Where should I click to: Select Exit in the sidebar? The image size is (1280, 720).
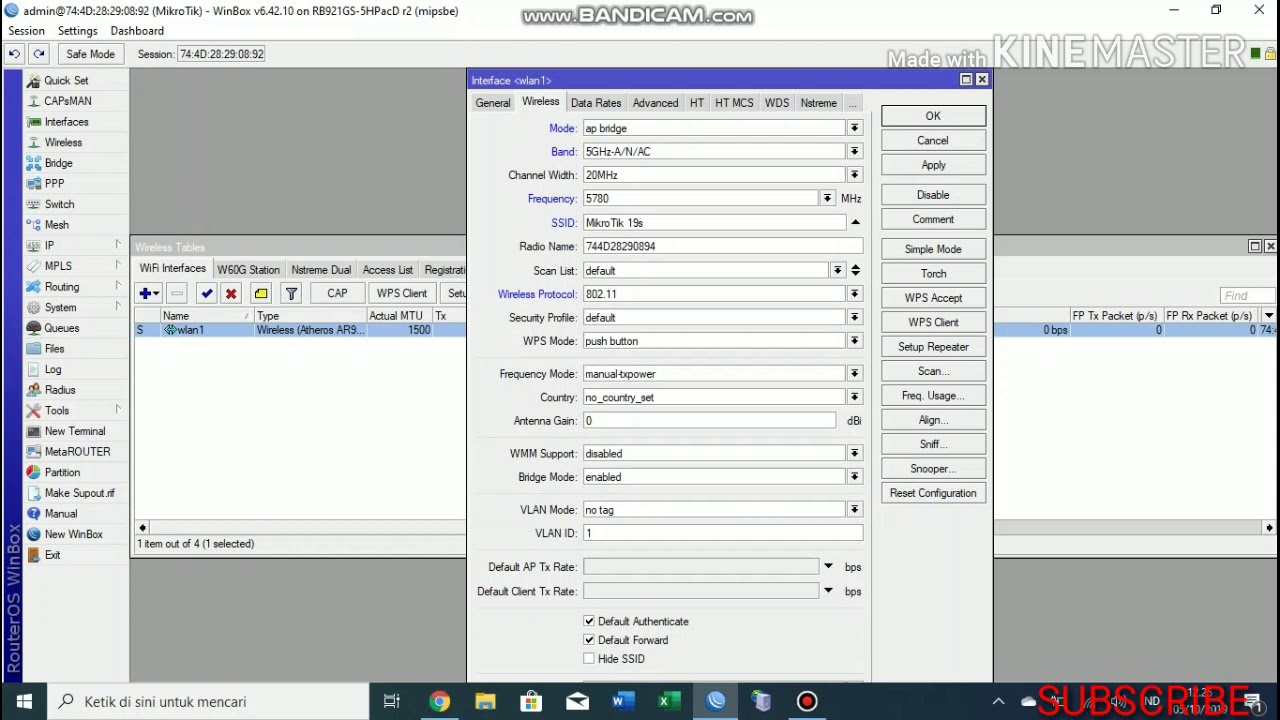(52, 555)
